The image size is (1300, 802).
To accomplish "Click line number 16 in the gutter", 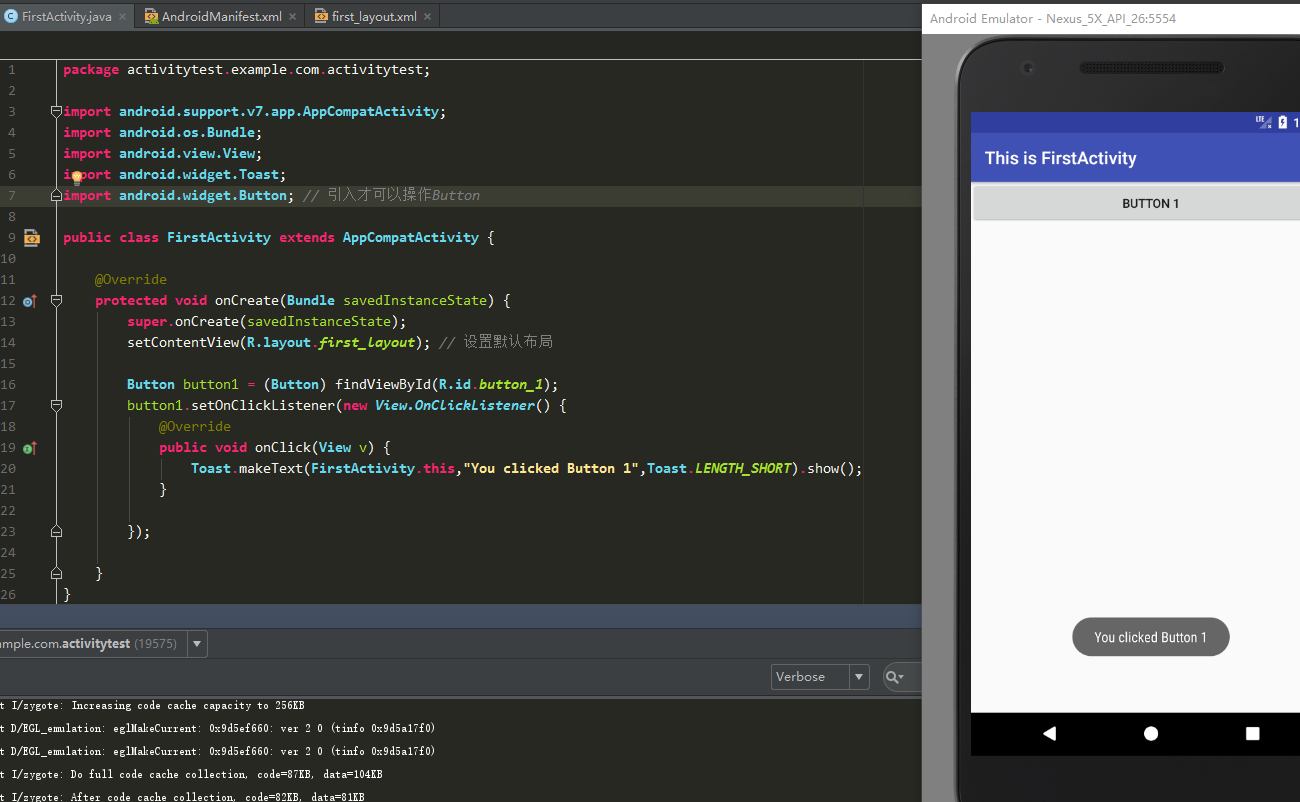I will [x=8, y=385].
